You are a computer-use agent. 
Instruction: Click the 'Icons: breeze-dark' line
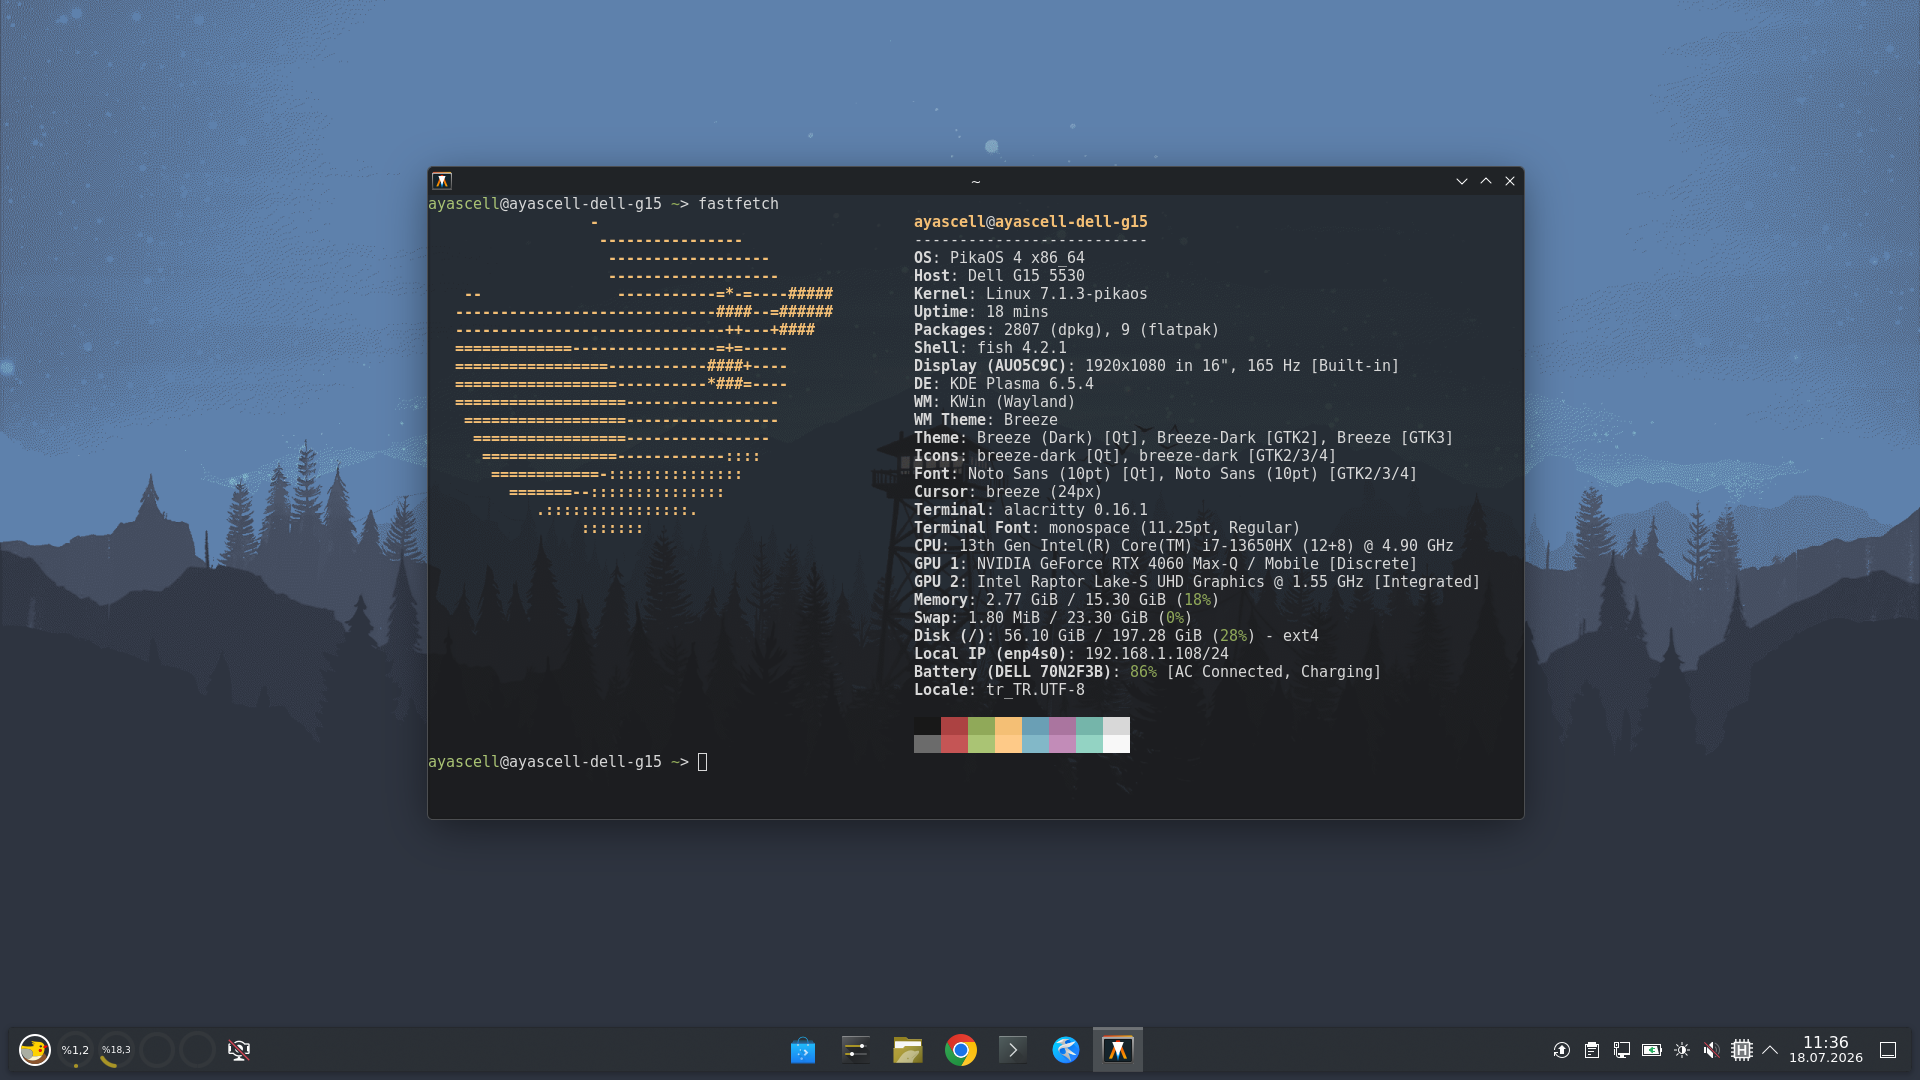coord(1125,456)
